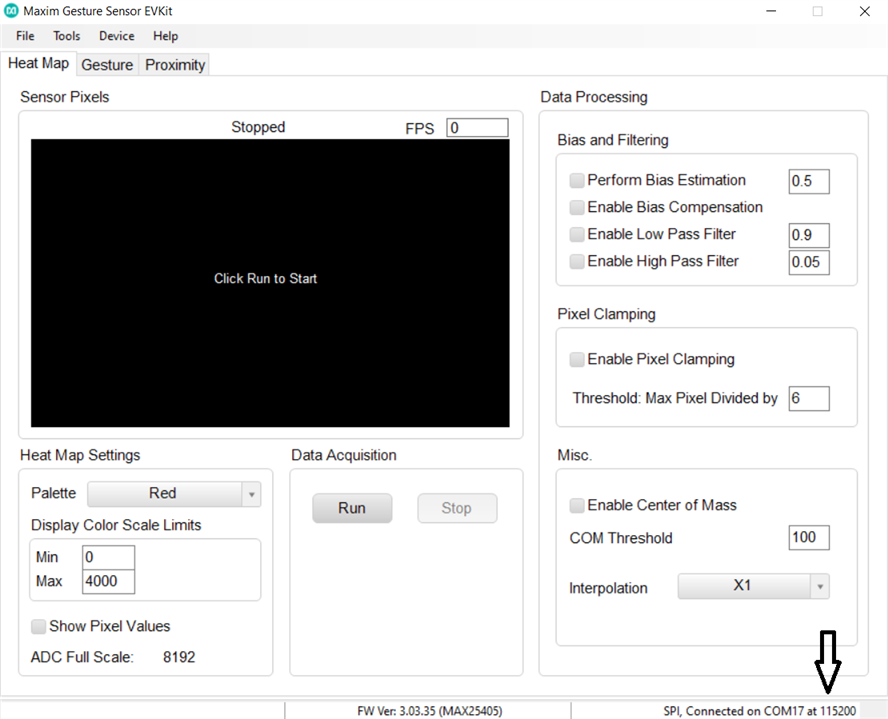This screenshot has width=888, height=719.
Task: Toggle Enable Pixel Clamping checkbox
Action: pyautogui.click(x=577, y=360)
